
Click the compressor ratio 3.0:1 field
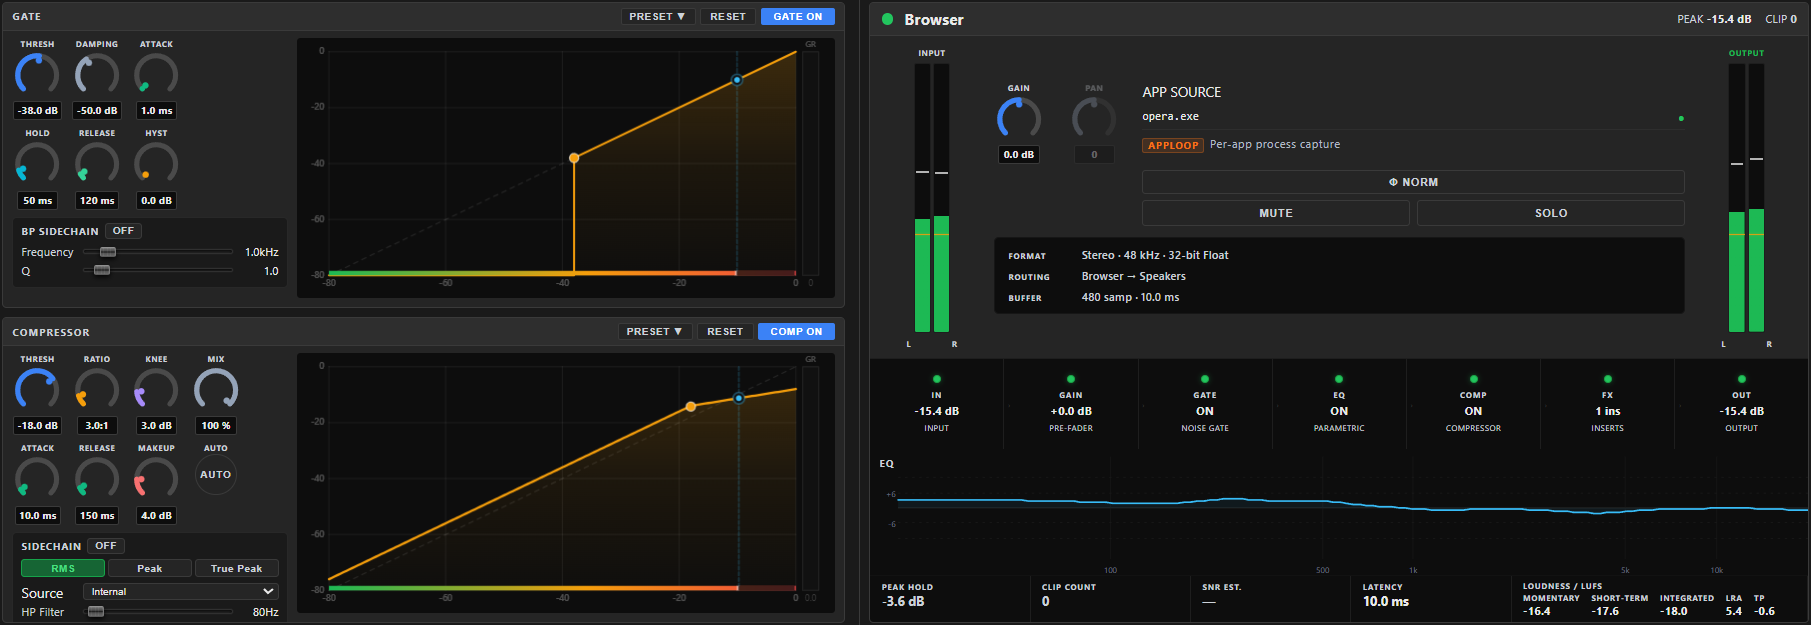click(97, 426)
